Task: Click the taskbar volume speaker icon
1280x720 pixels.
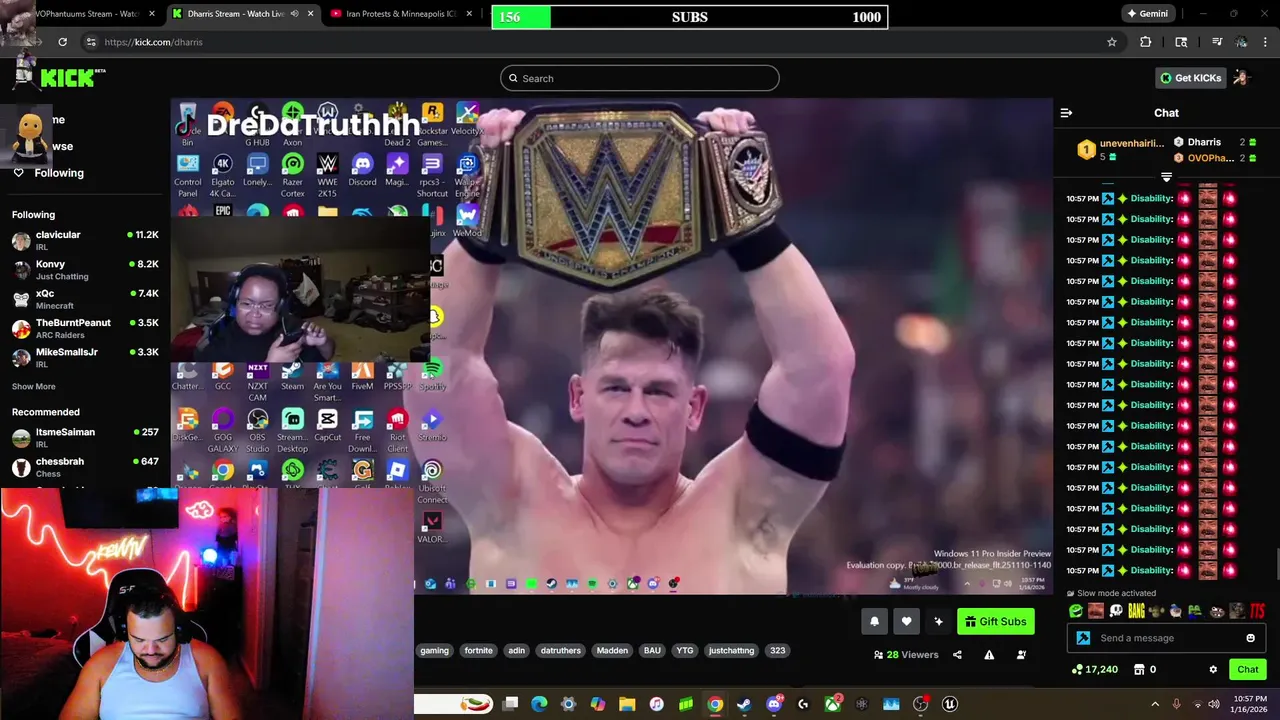Action: click(1215, 704)
